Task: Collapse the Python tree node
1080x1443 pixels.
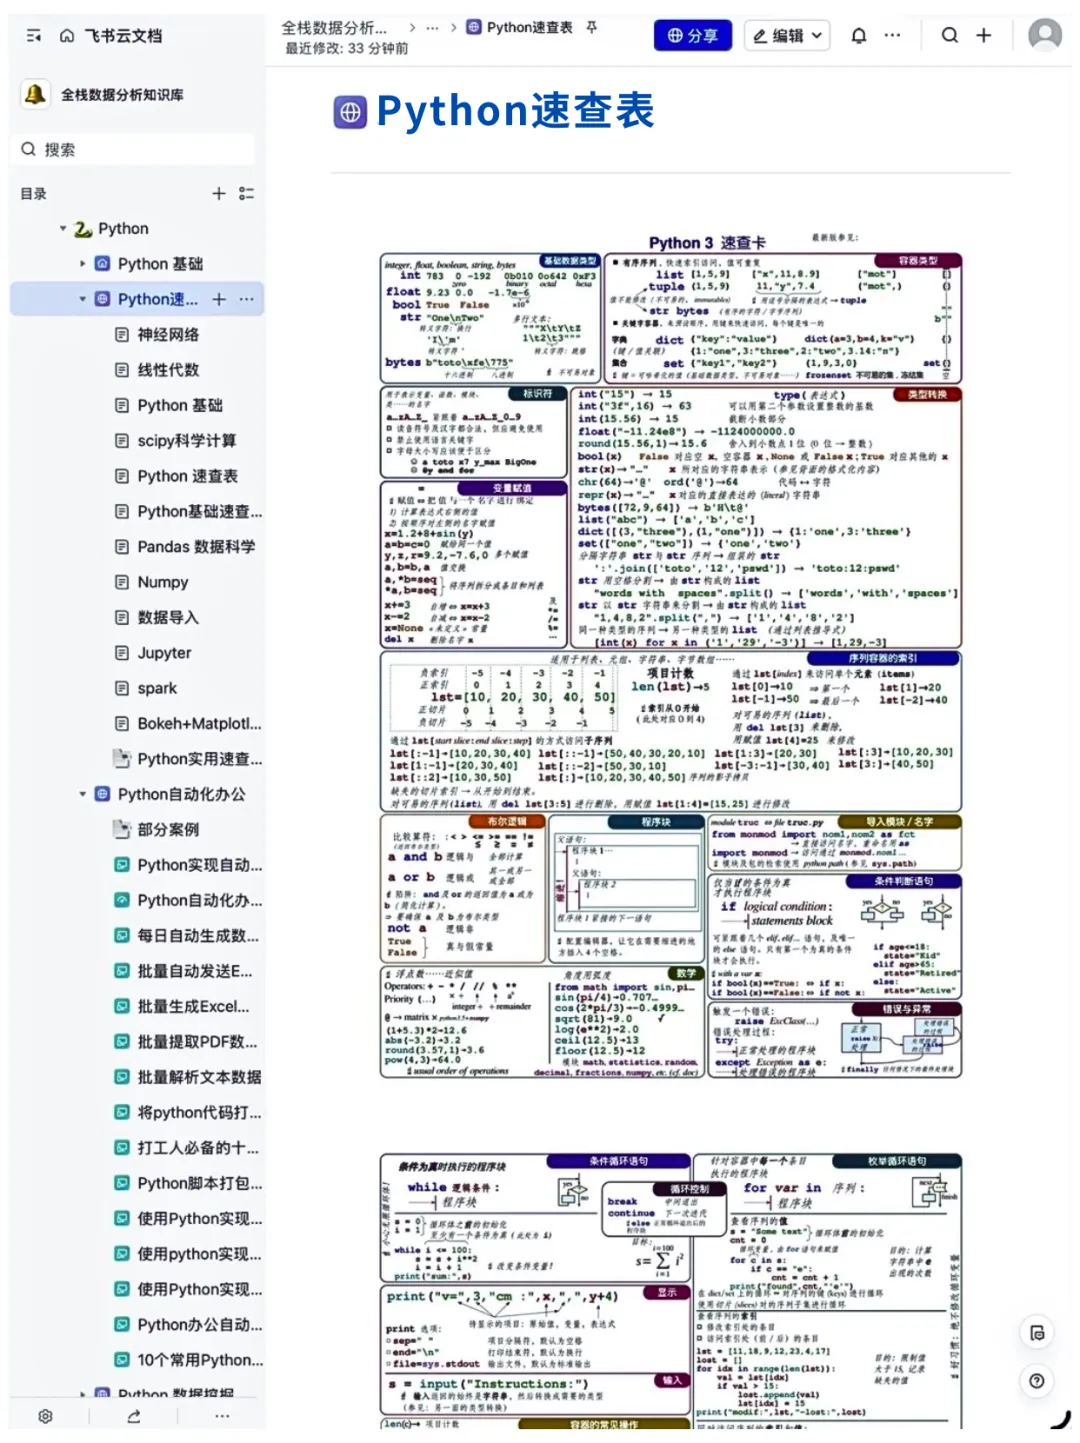Action: click(63, 229)
